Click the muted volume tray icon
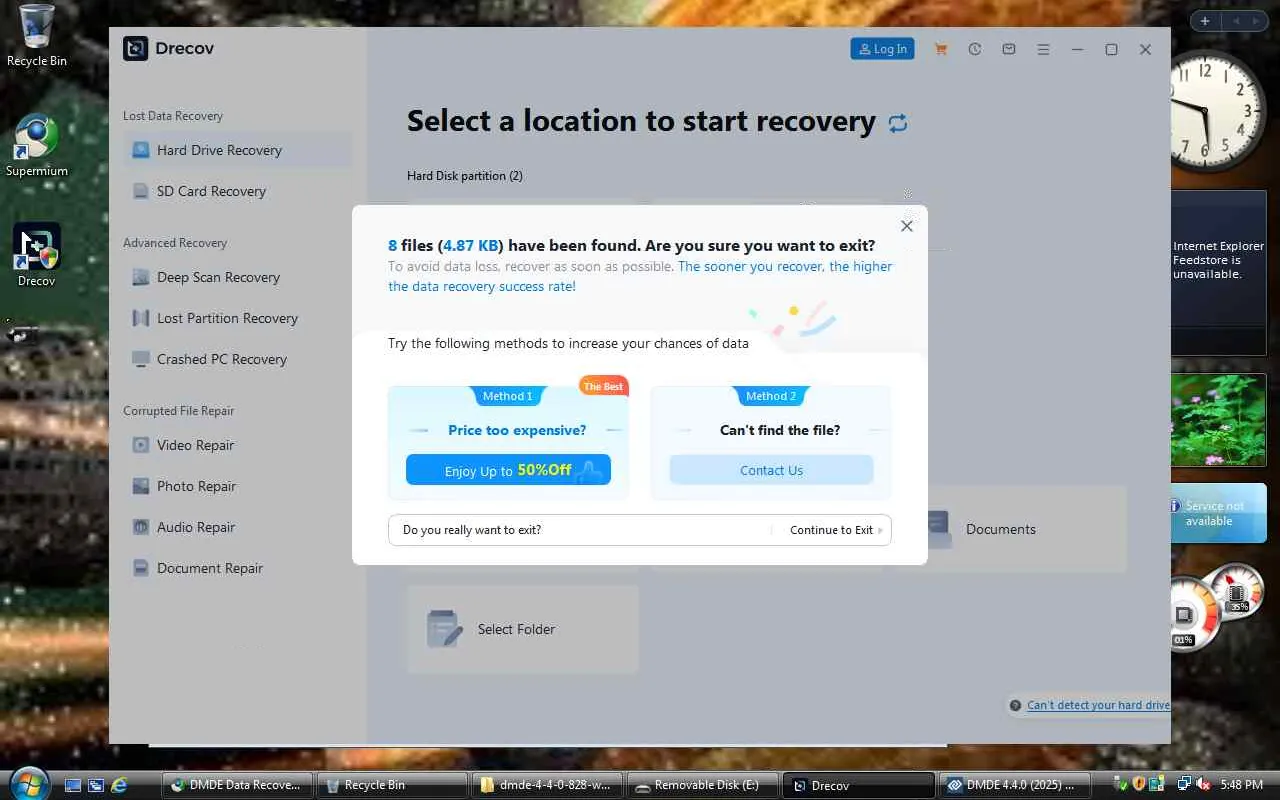This screenshot has height=800, width=1280. pos(1204,785)
